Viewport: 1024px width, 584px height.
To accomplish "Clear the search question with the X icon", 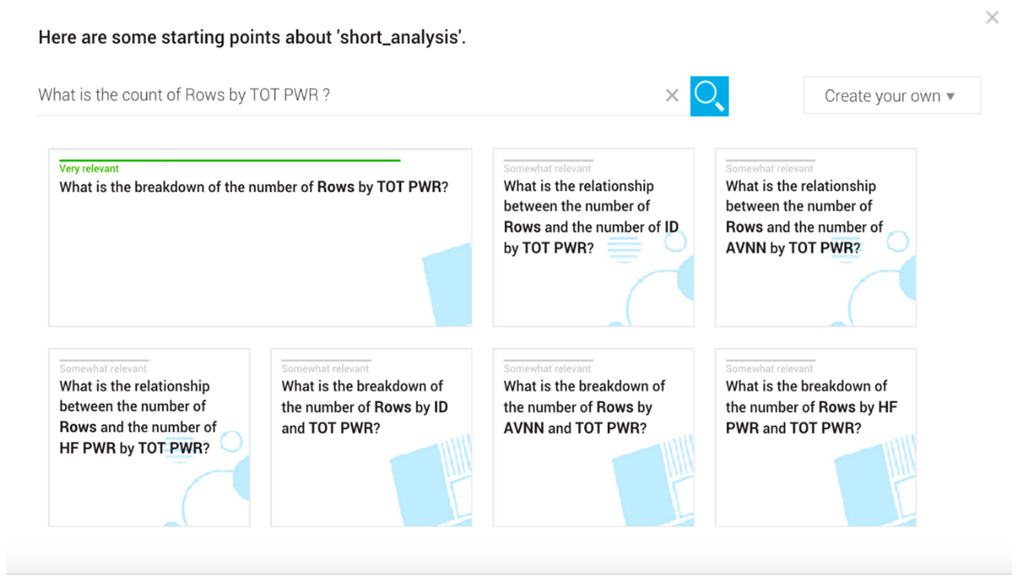I will (x=672, y=96).
